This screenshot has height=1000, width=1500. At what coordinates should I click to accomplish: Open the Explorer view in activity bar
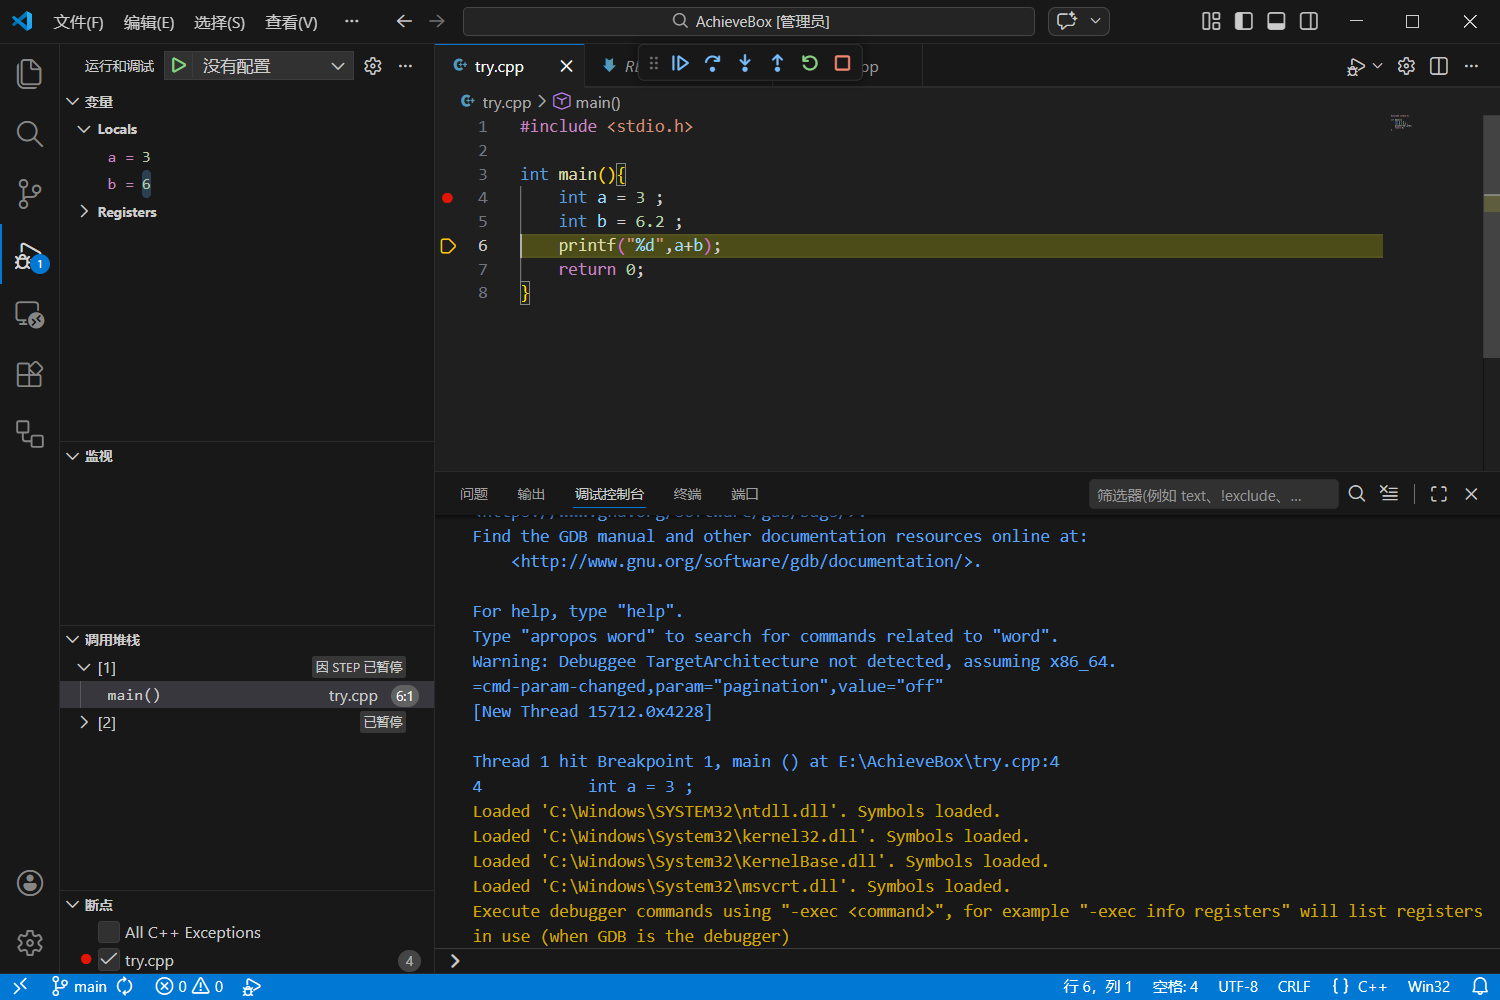(x=30, y=73)
